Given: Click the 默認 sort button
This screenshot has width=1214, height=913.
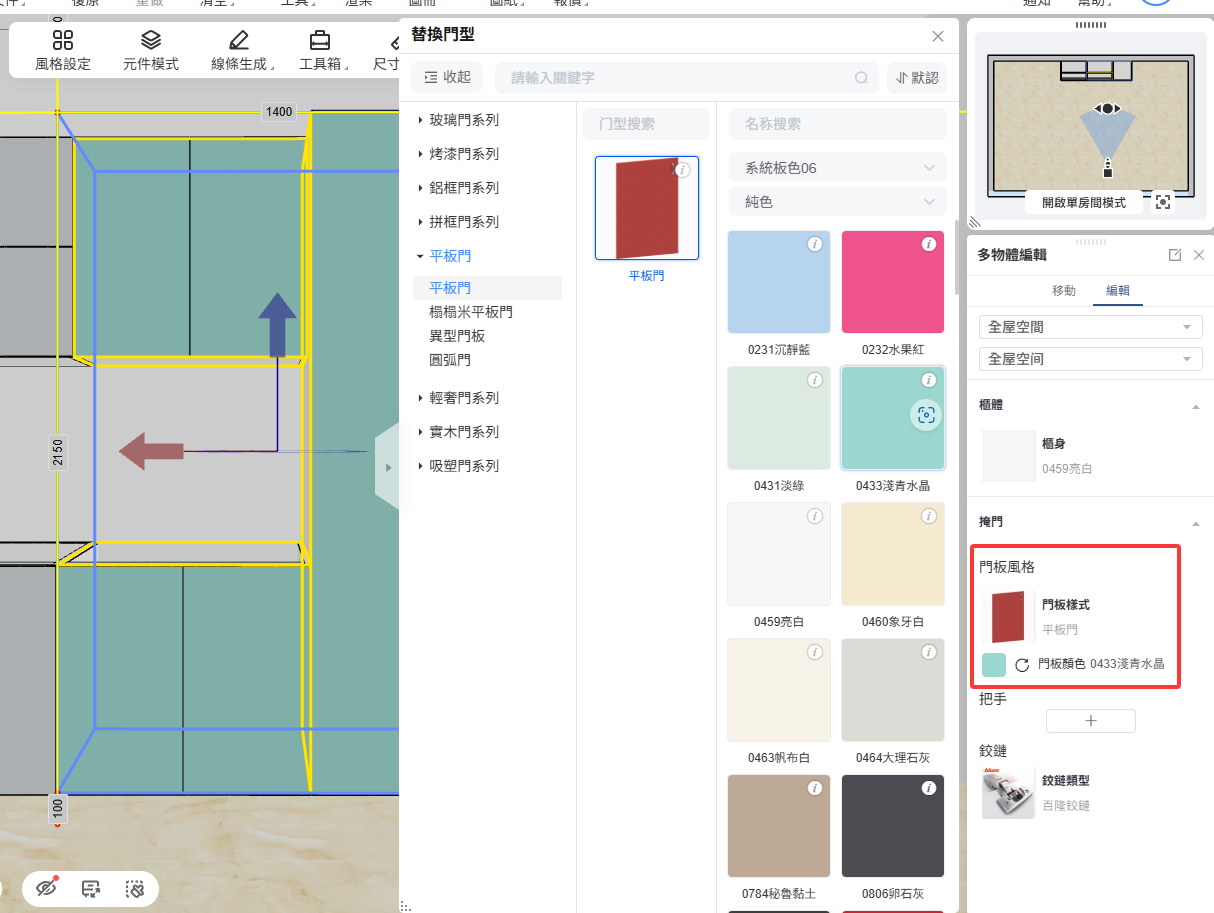Looking at the screenshot, I should 916,77.
